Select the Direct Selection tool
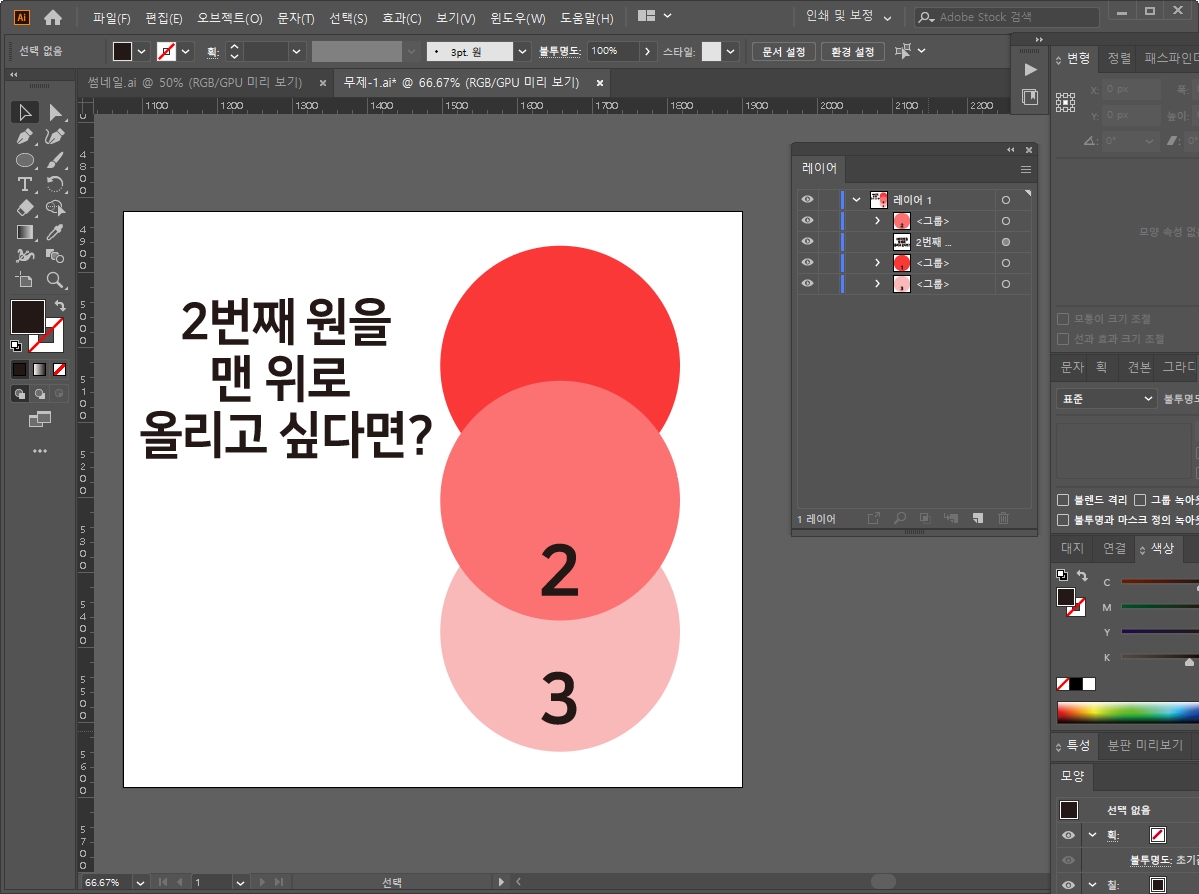 click(55, 112)
